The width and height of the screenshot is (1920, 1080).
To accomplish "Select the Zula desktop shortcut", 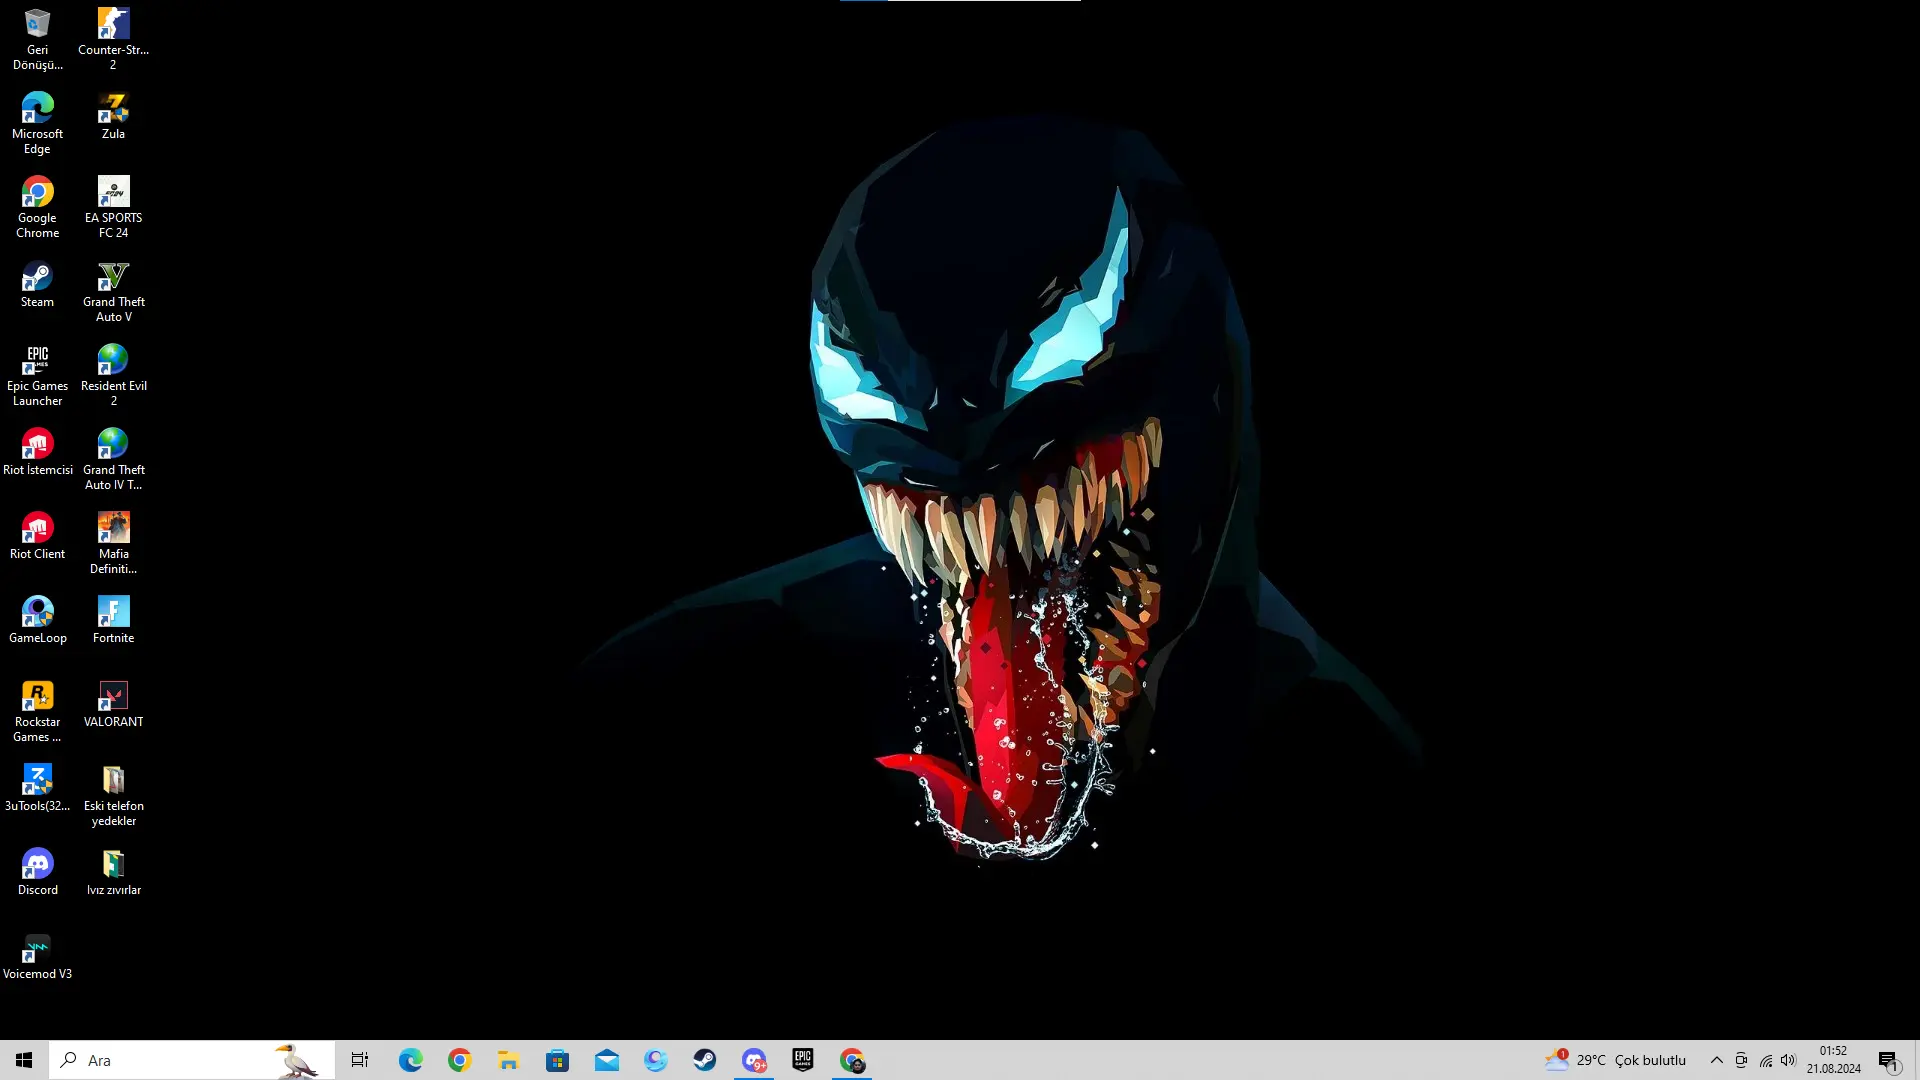I will 113,116.
